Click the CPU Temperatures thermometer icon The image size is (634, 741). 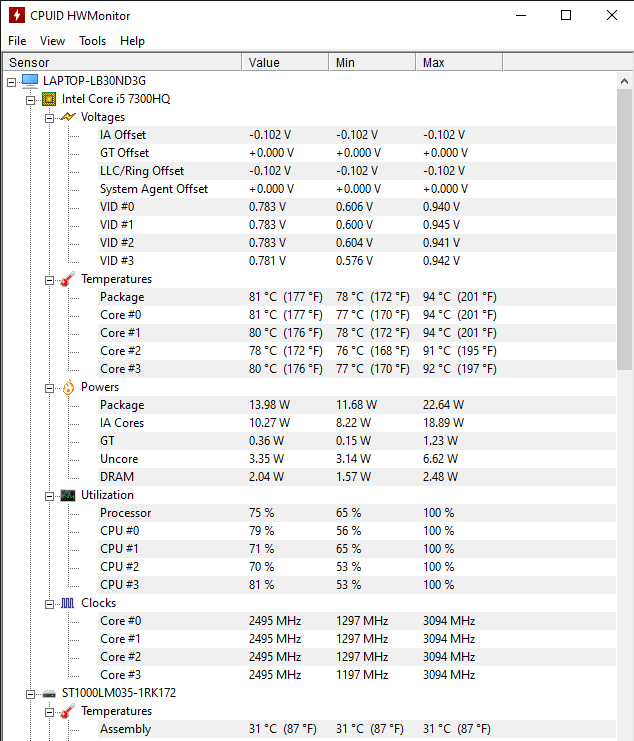tap(68, 279)
